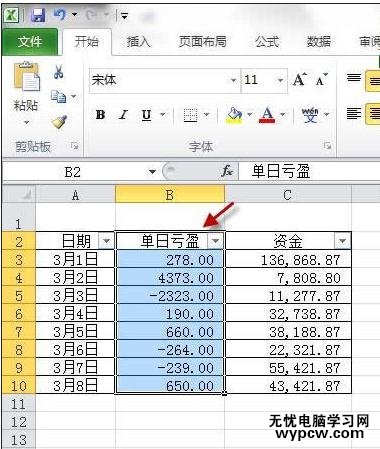Open the 日期 filter dropdown
This screenshot has height=449, width=380.
click(x=107, y=240)
